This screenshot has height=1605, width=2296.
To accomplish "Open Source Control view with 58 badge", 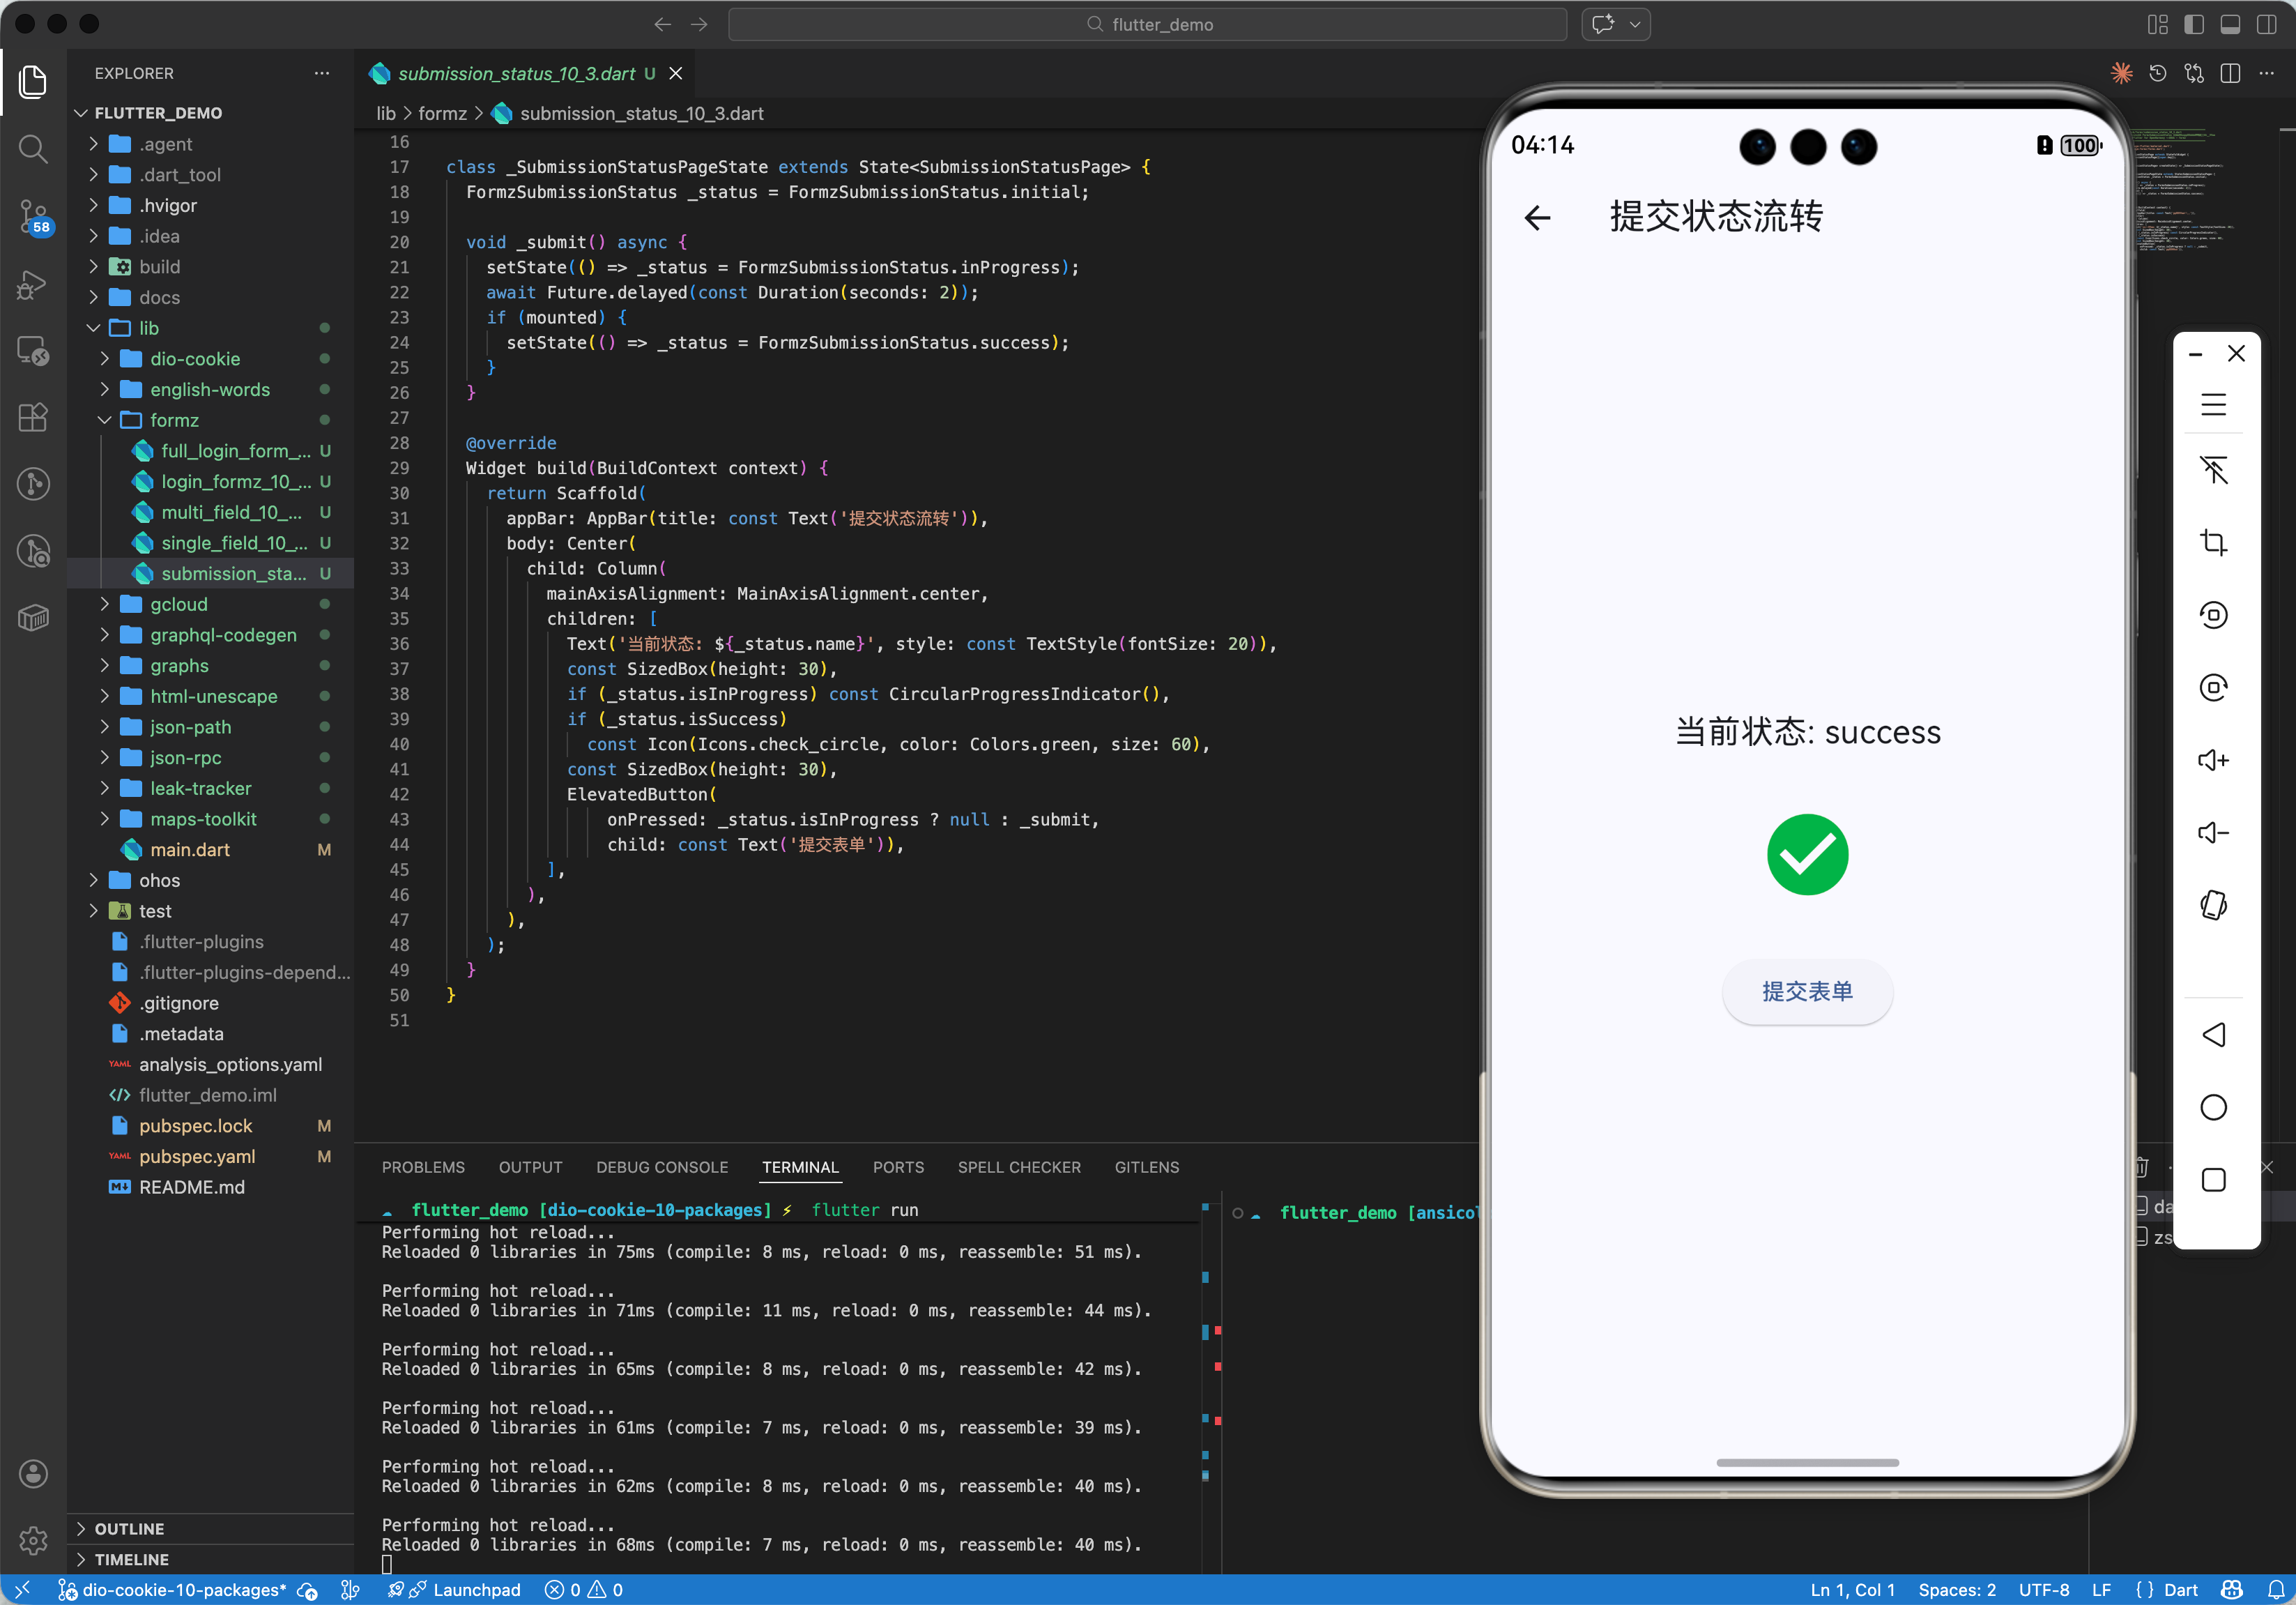I will tap(33, 216).
